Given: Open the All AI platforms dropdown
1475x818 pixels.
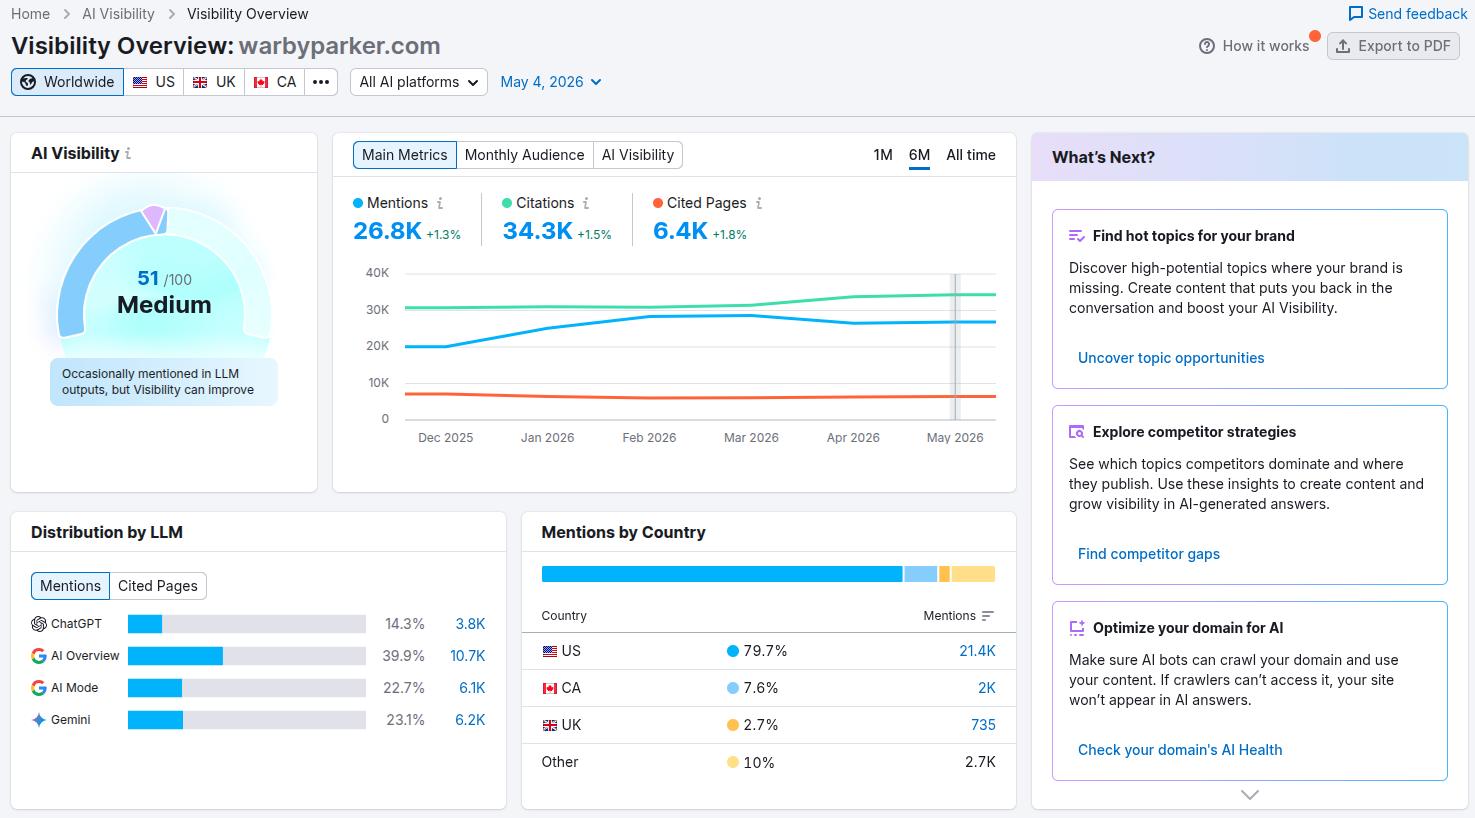Looking at the screenshot, I should (419, 82).
